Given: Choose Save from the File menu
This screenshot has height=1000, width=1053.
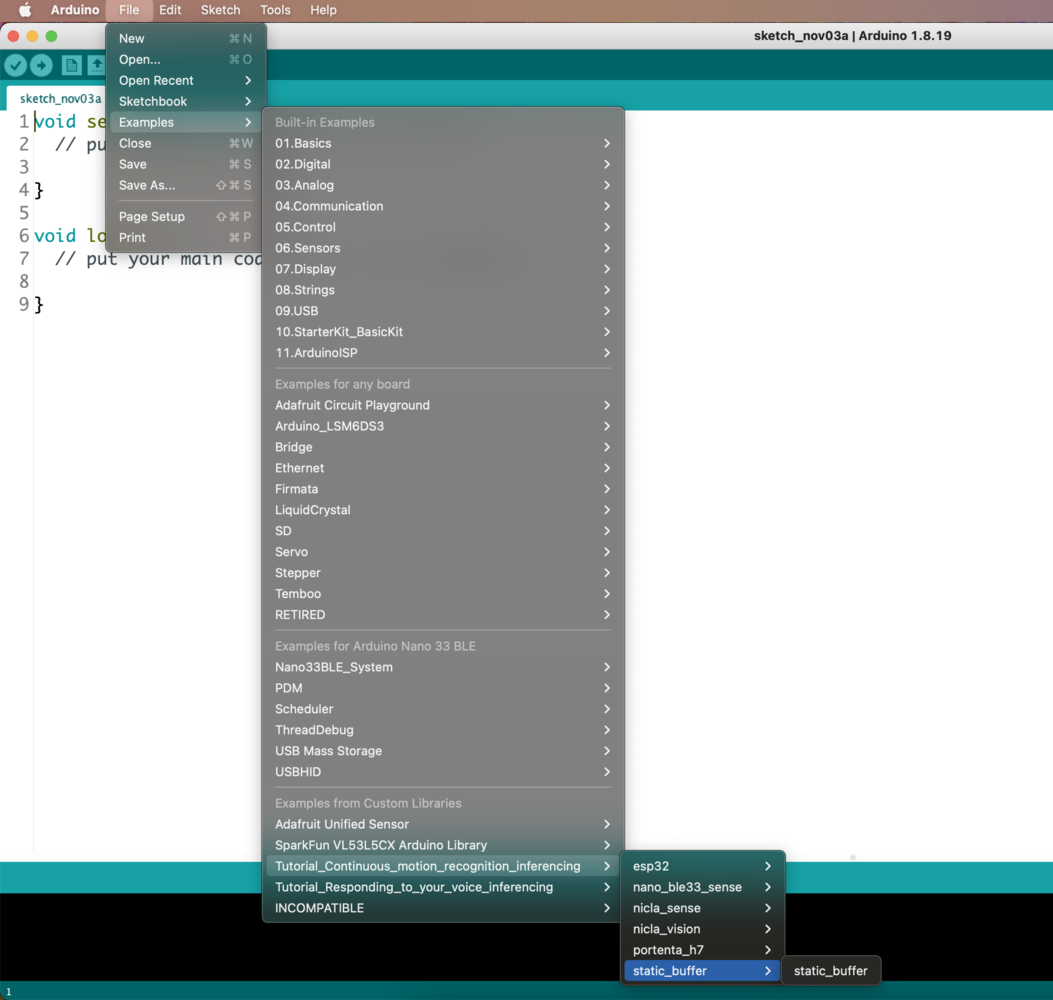Looking at the screenshot, I should click(186, 164).
